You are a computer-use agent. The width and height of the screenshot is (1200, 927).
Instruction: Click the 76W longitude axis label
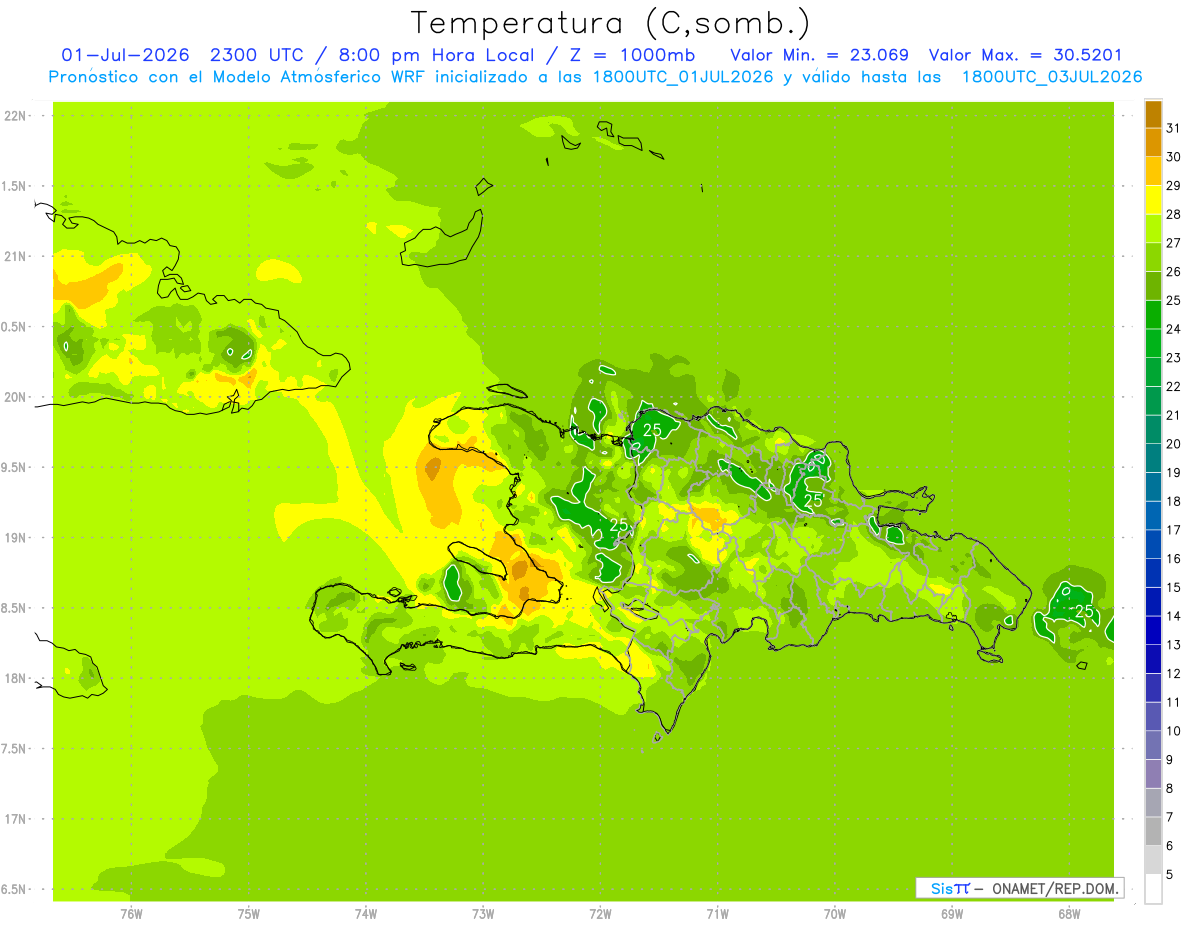[x=131, y=913]
